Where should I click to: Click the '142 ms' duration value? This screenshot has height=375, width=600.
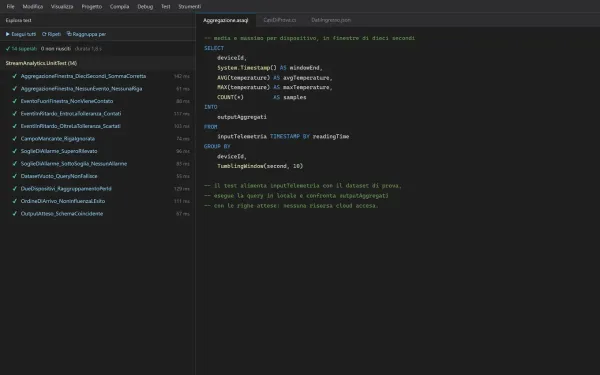(182, 77)
